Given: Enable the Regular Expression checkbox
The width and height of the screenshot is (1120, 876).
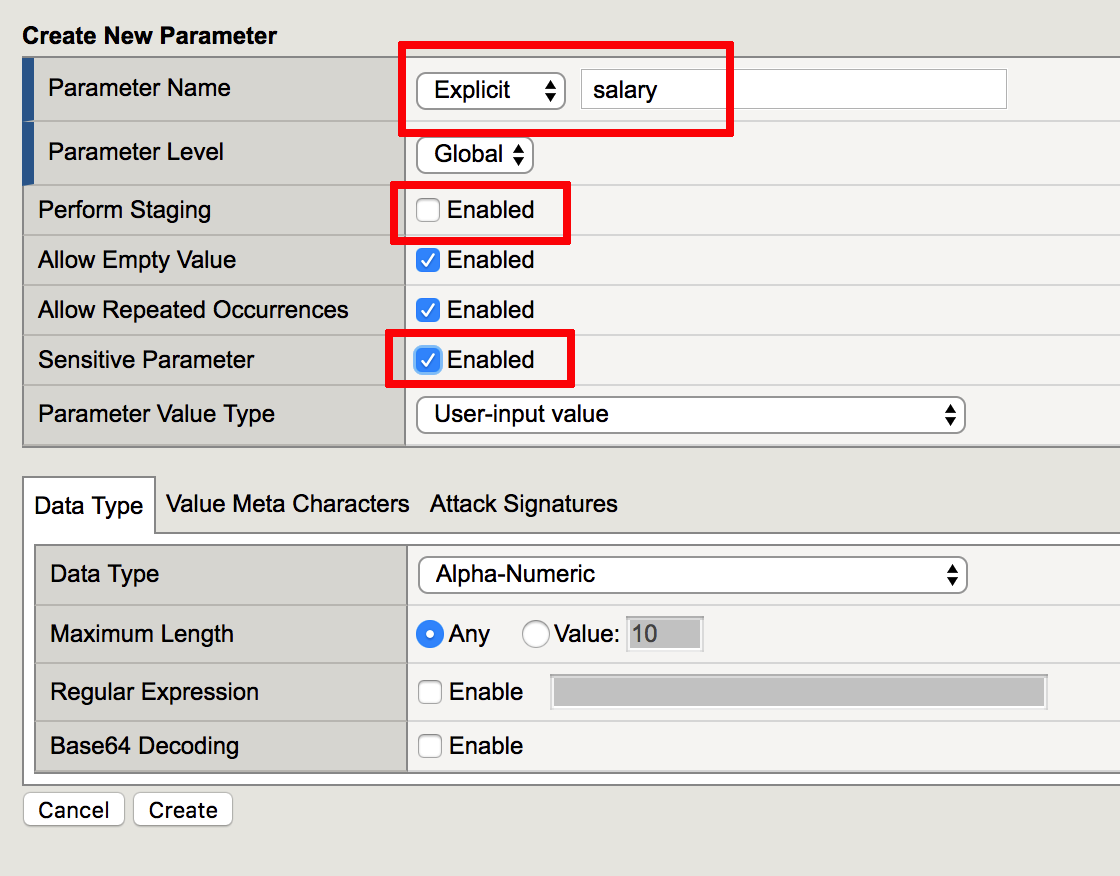Looking at the screenshot, I should pos(430,692).
